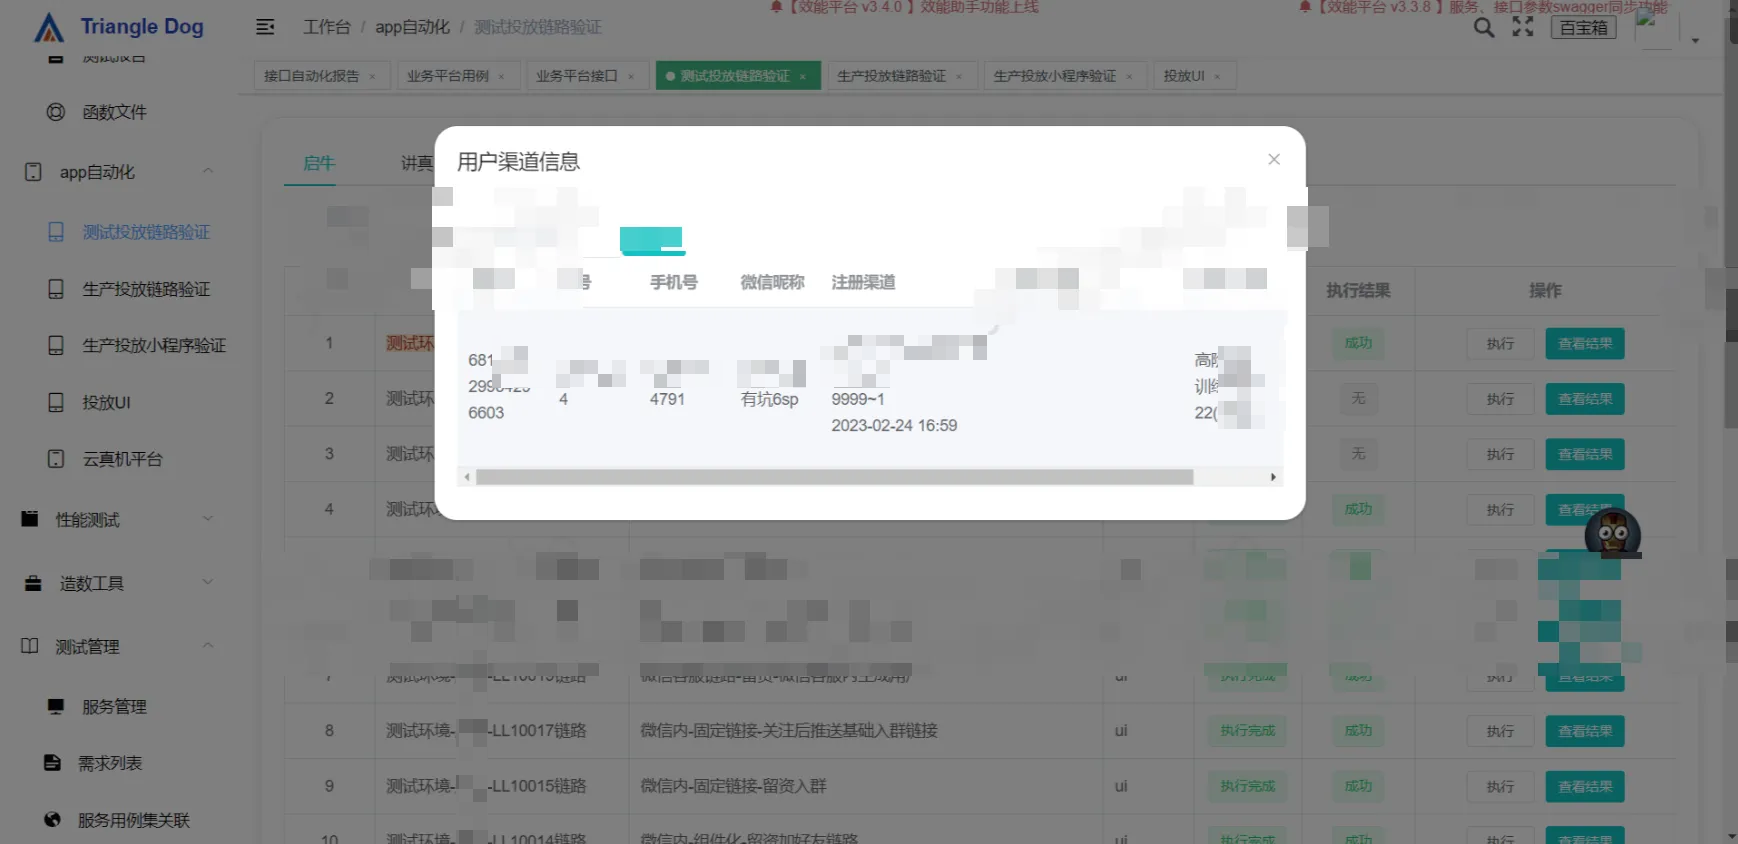Click the 服务管理 monitor icon
The width and height of the screenshot is (1738, 844).
click(x=56, y=706)
